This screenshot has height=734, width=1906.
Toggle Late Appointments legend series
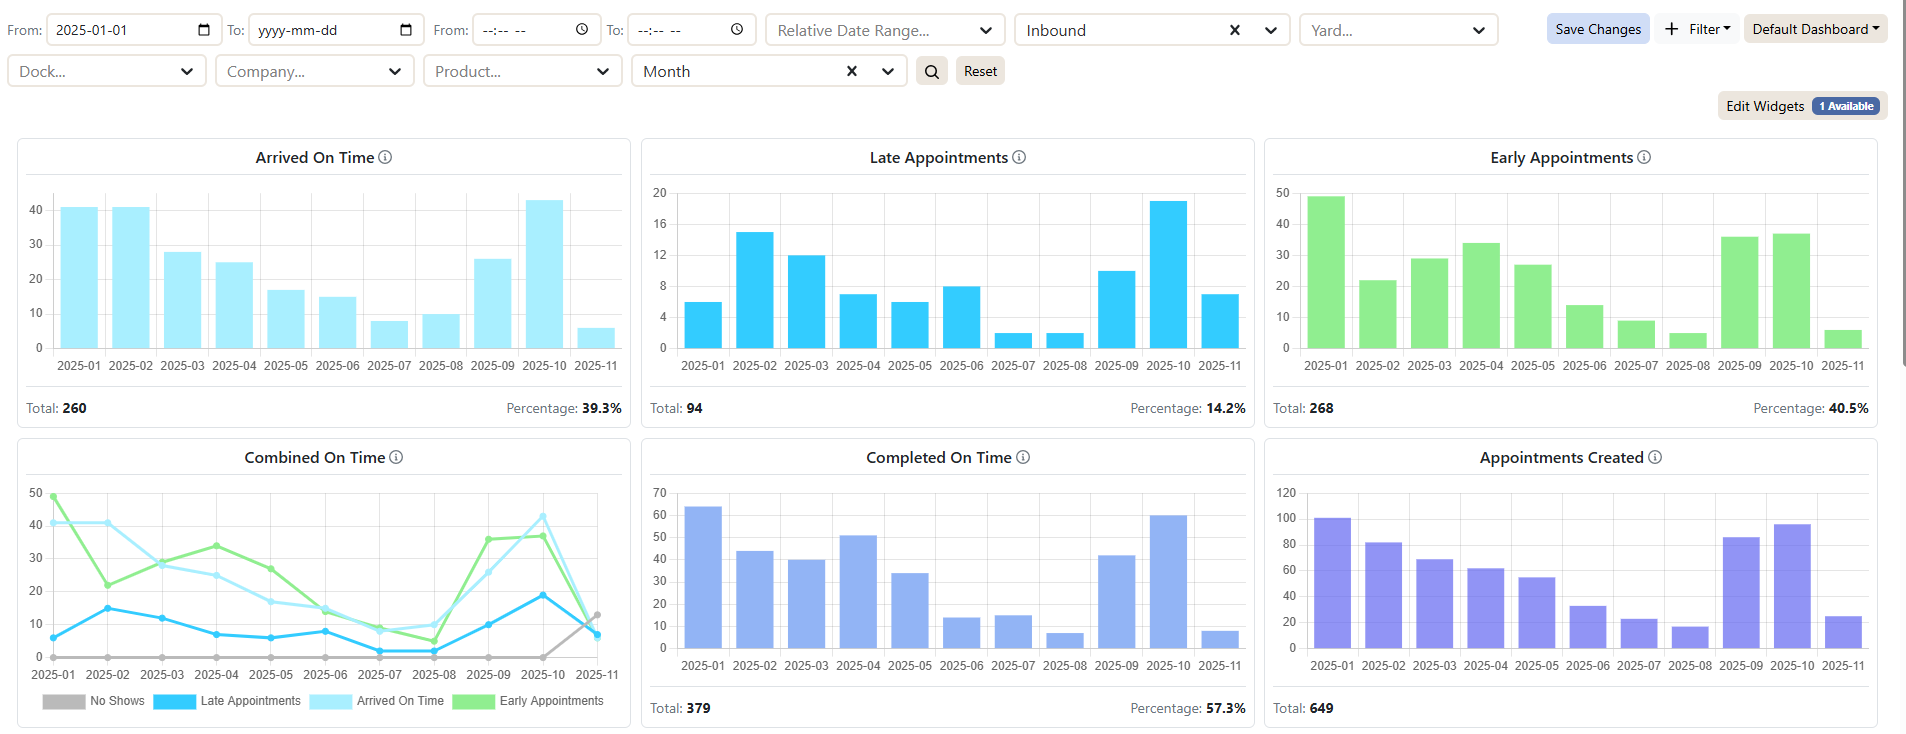[x=227, y=701]
